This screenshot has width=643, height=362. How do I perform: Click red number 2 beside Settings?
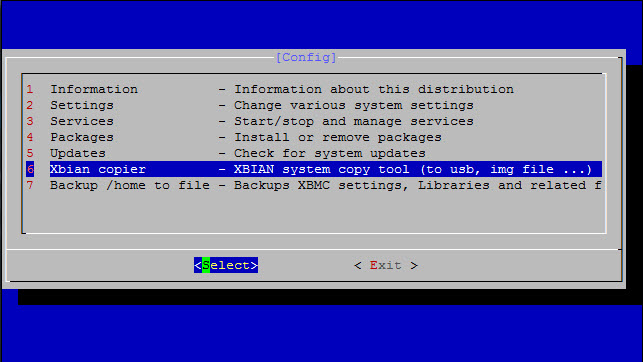click(30, 105)
